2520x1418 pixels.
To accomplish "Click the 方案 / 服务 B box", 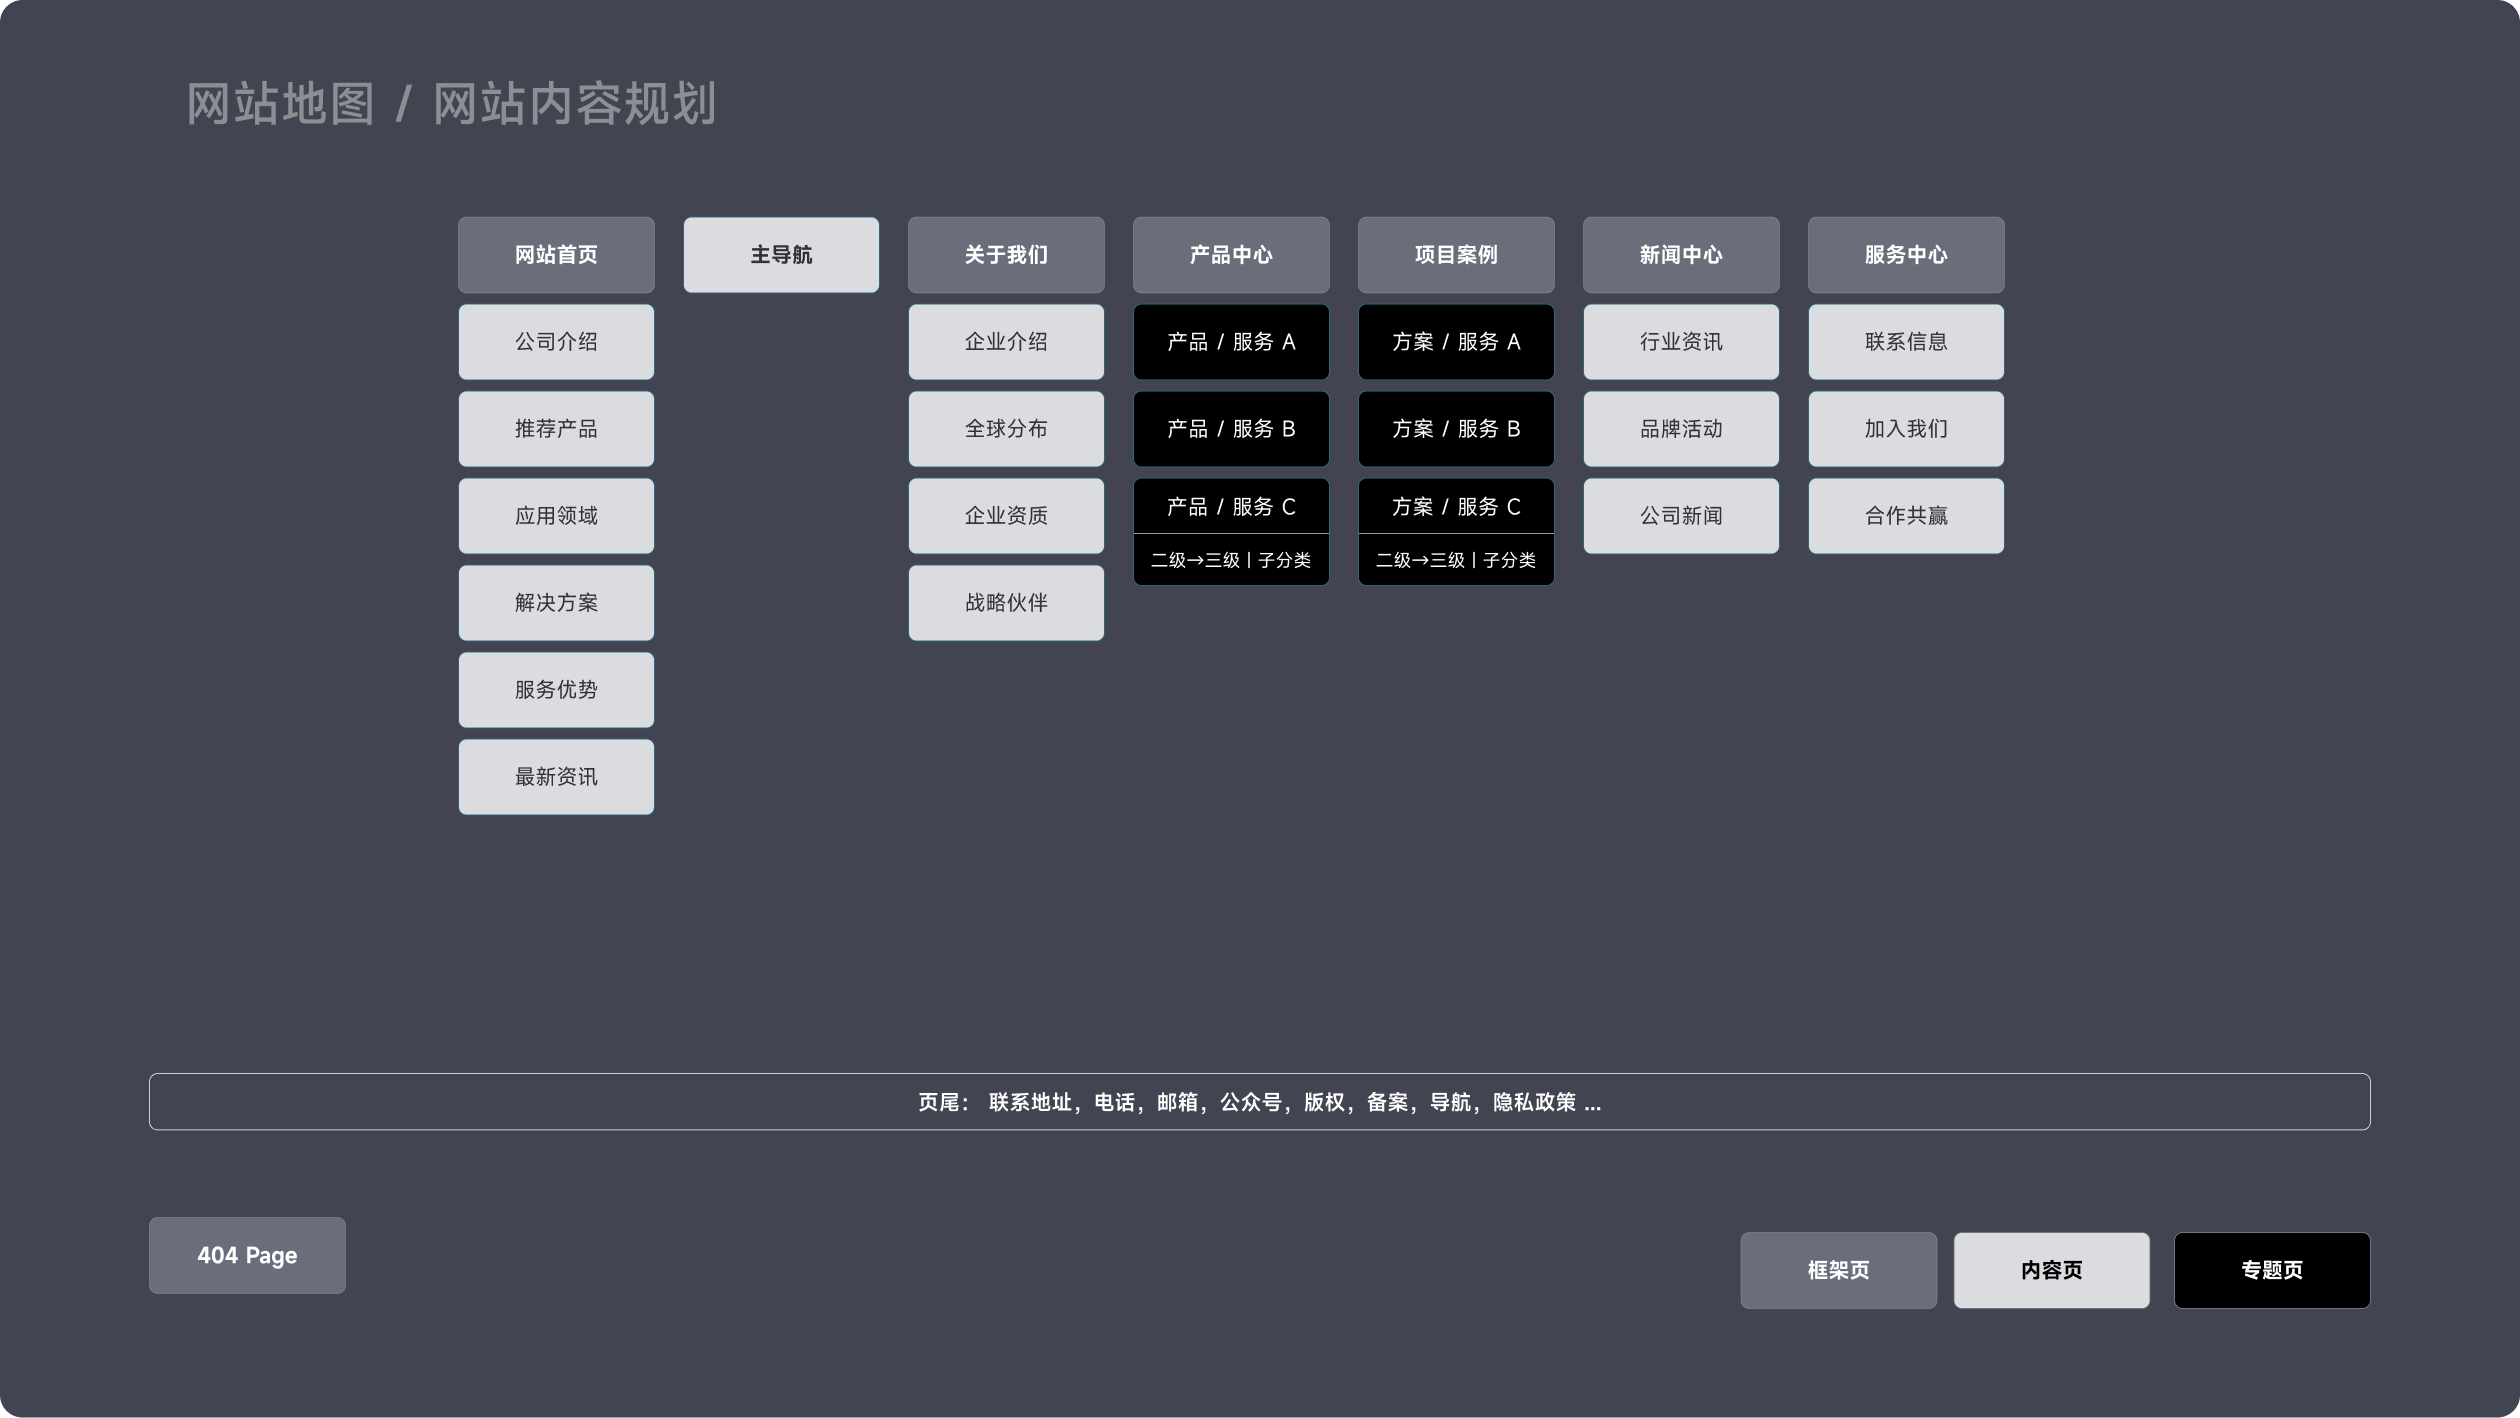I will point(1456,428).
